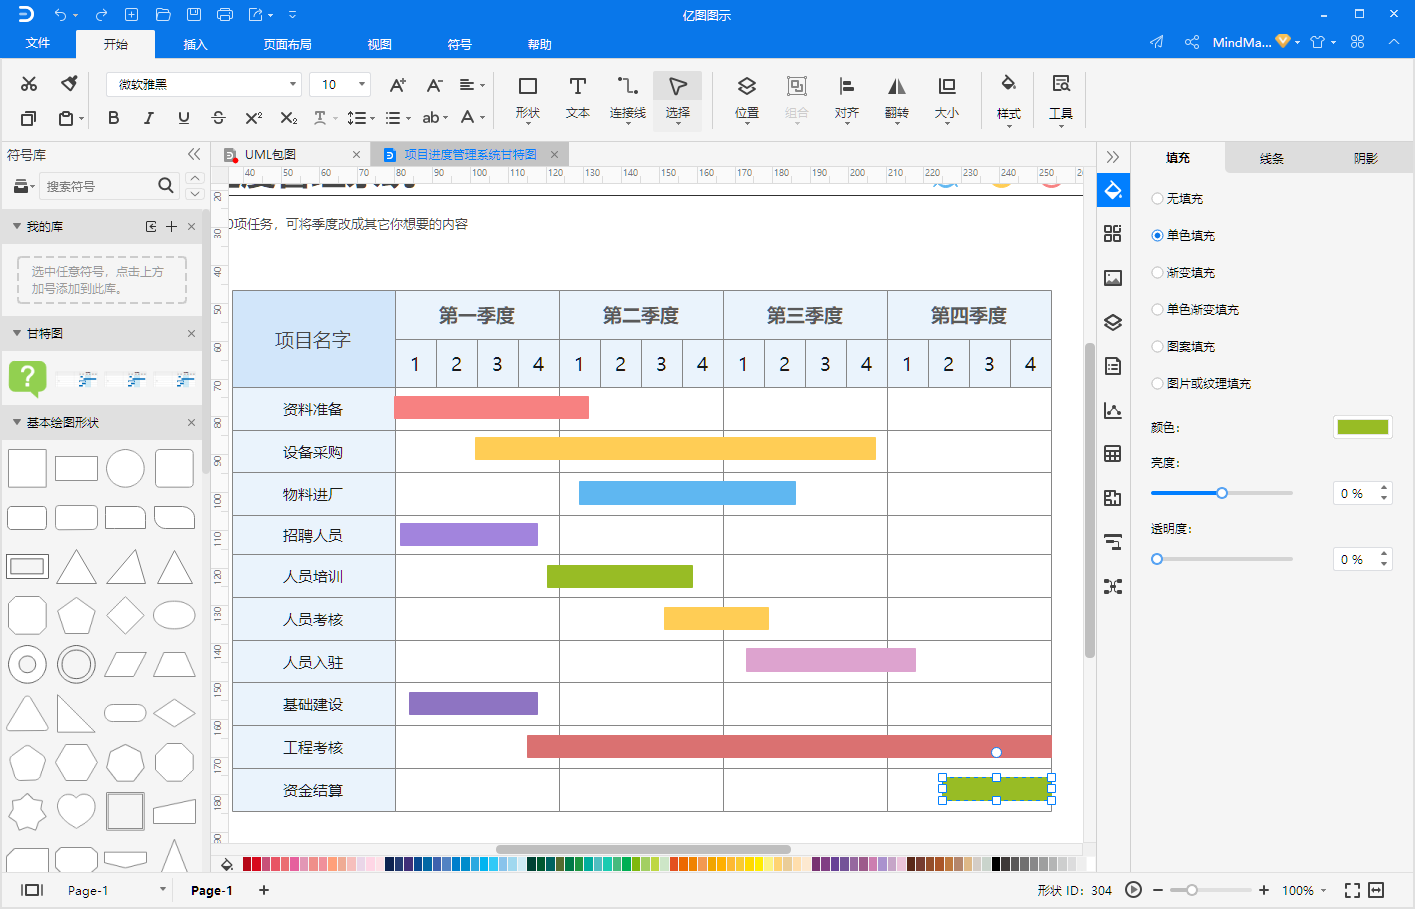Open the Layers sidebar icon

(1113, 322)
